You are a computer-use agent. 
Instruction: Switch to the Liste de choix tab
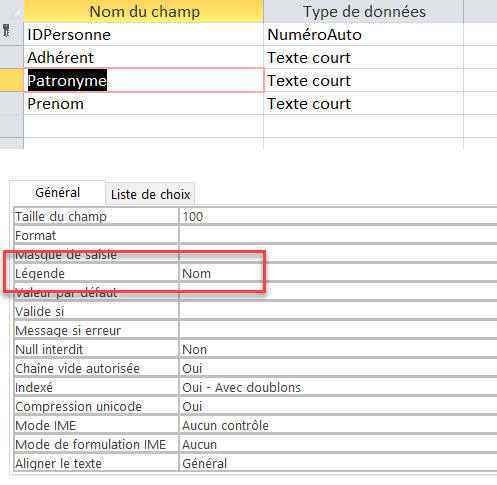coord(150,194)
